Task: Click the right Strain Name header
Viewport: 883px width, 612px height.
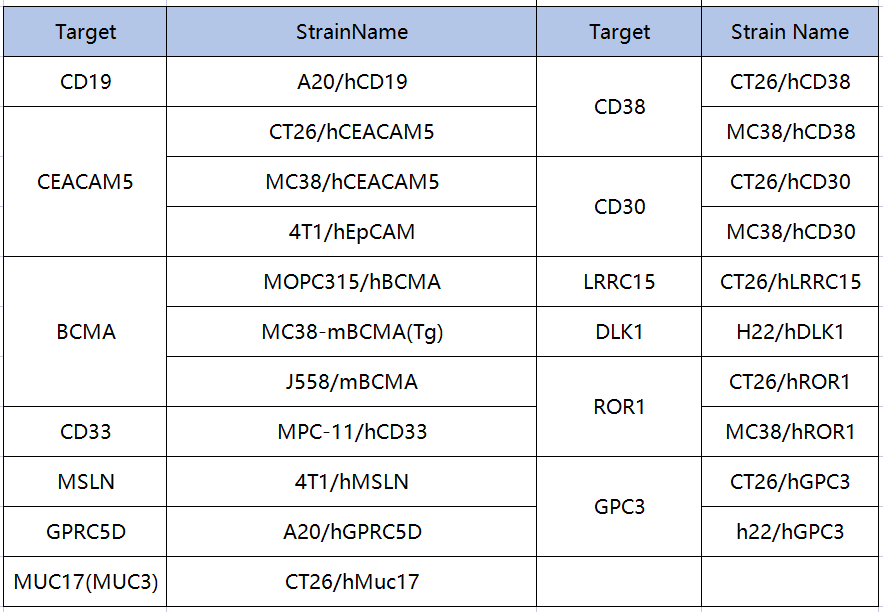Action: [790, 32]
